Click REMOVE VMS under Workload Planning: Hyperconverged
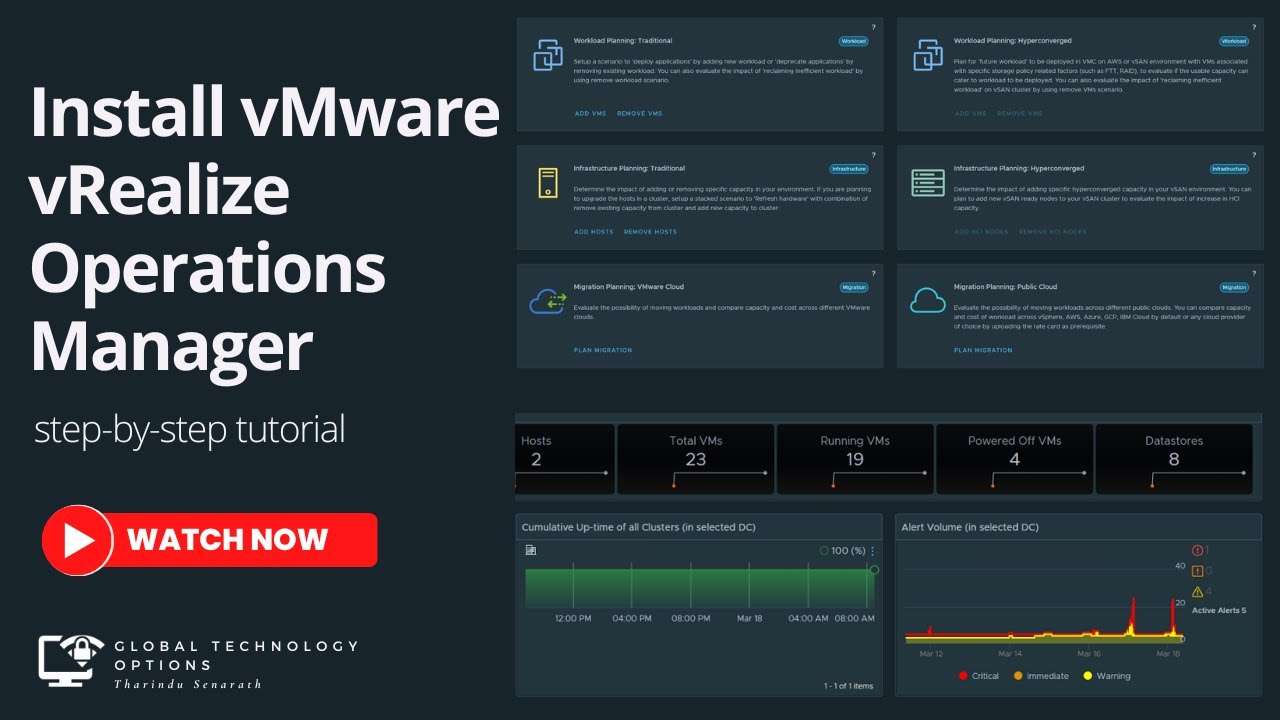 click(1019, 114)
